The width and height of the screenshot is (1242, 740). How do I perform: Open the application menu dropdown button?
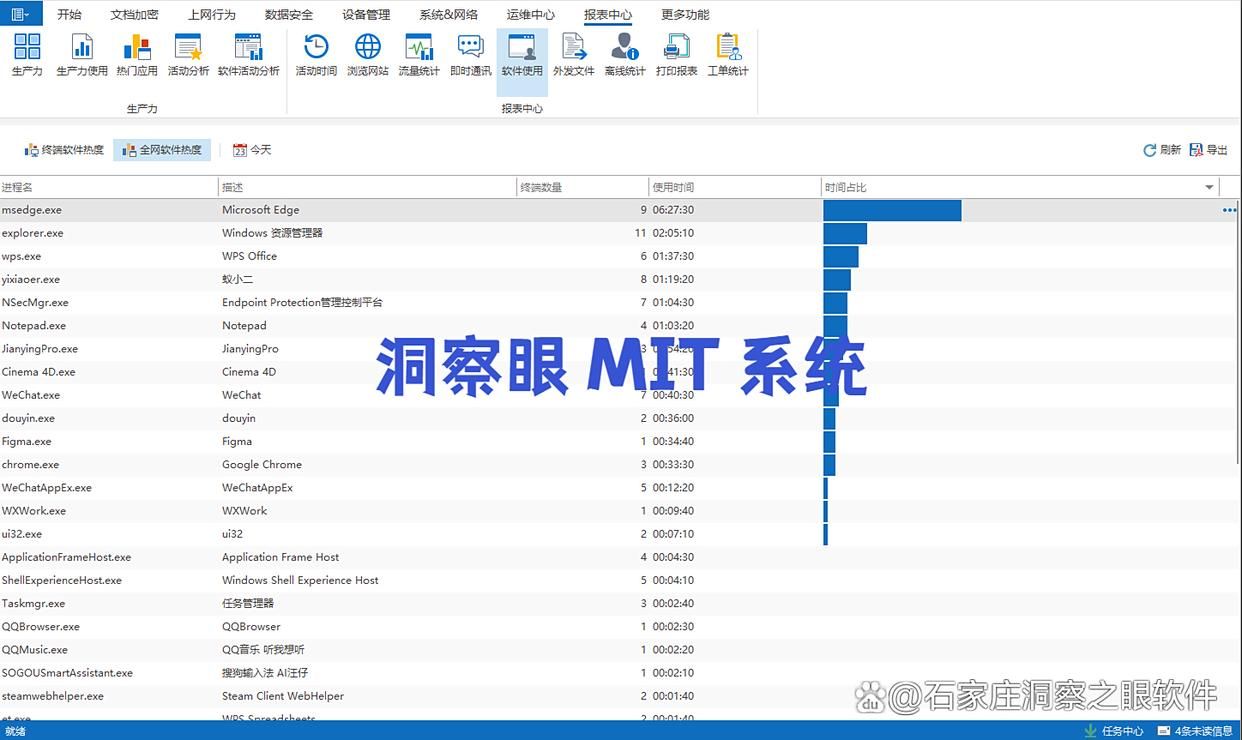click(21, 14)
